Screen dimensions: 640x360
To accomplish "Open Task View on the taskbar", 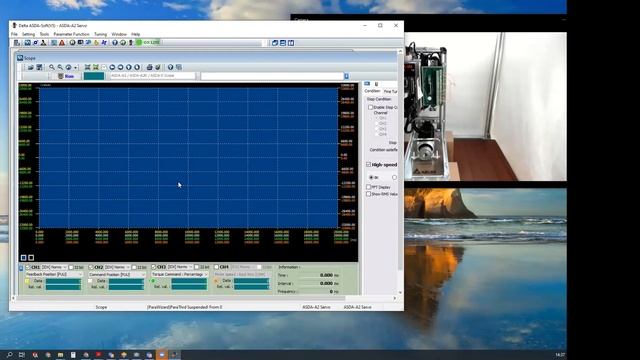I will point(22,355).
